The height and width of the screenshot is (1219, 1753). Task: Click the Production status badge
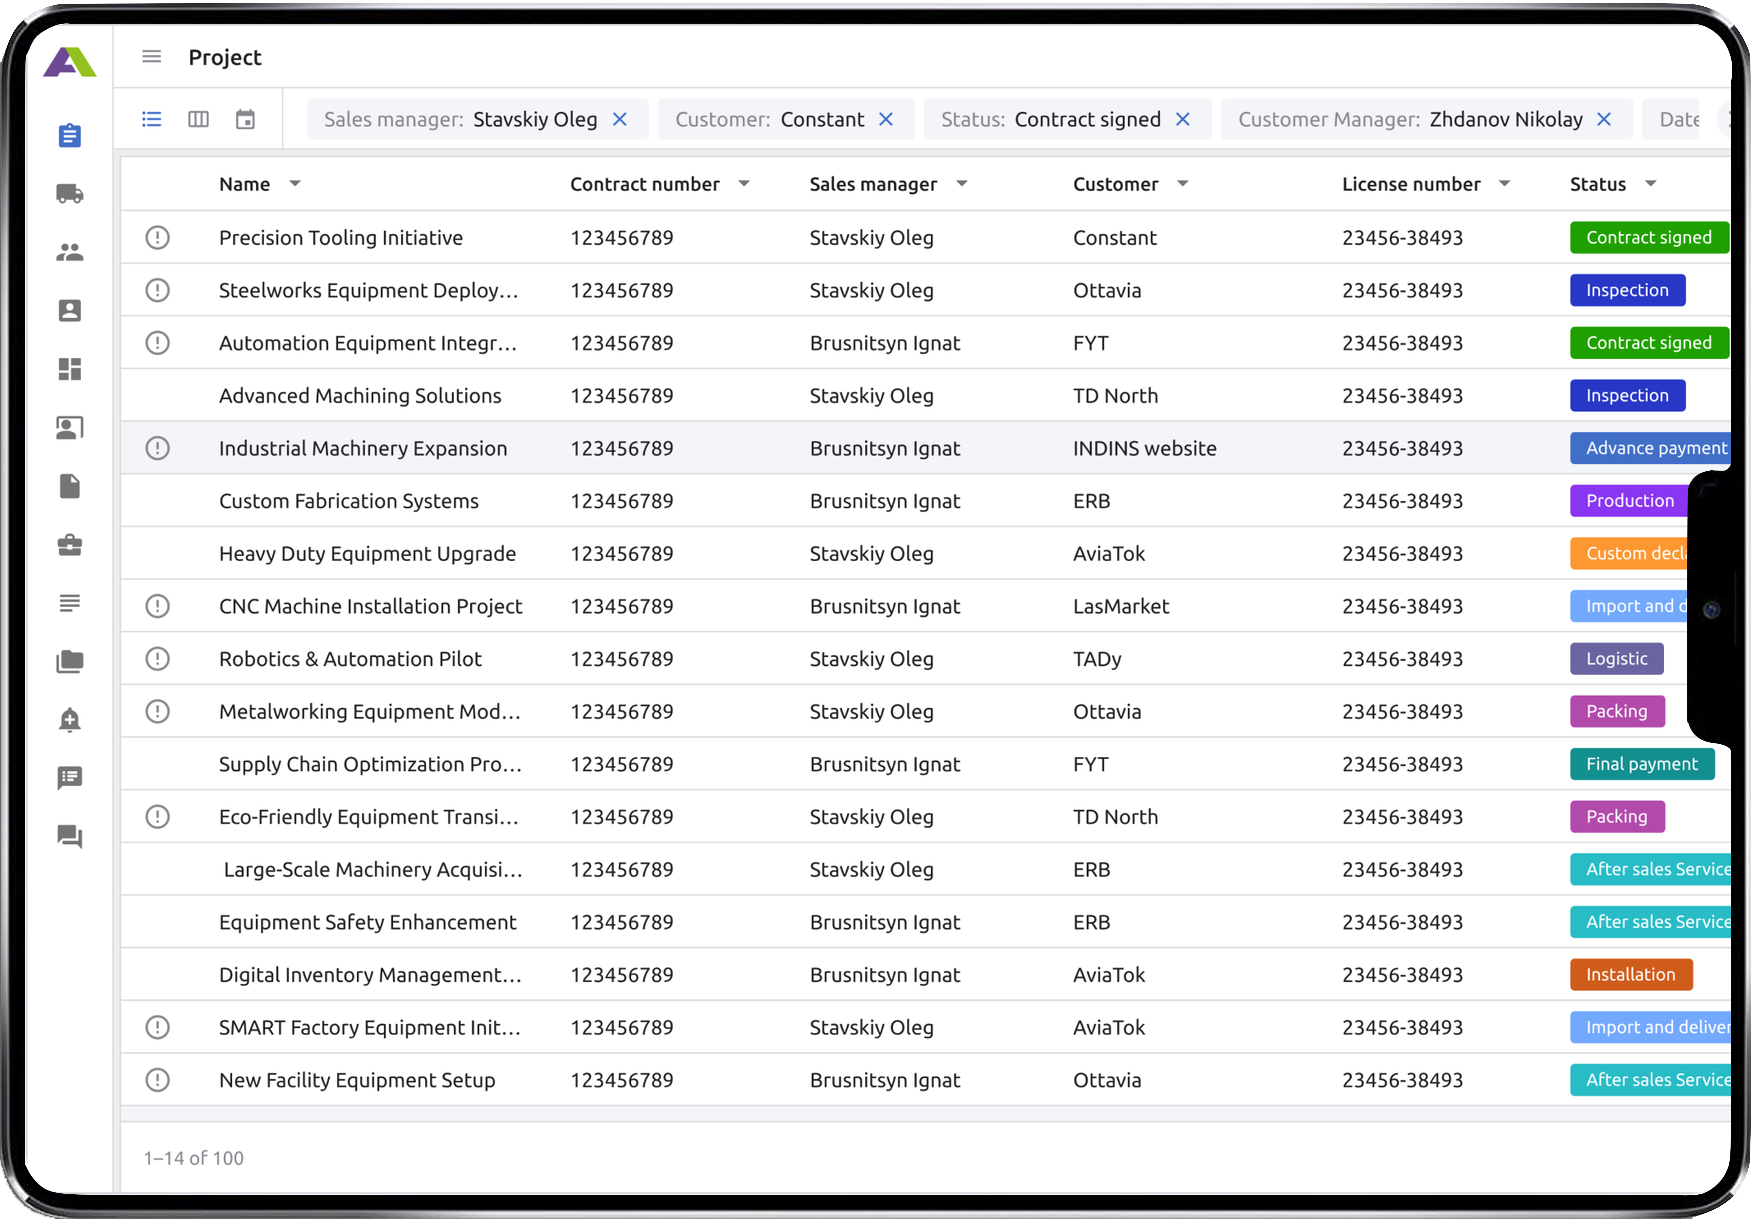click(1629, 501)
